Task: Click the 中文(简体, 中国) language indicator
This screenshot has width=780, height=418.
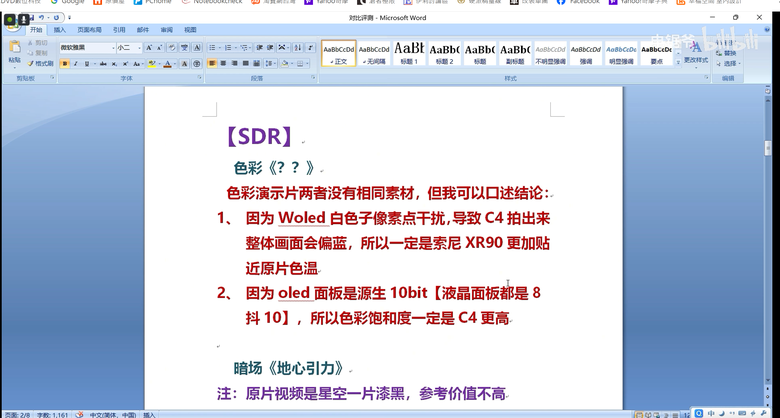Action: tap(113, 415)
